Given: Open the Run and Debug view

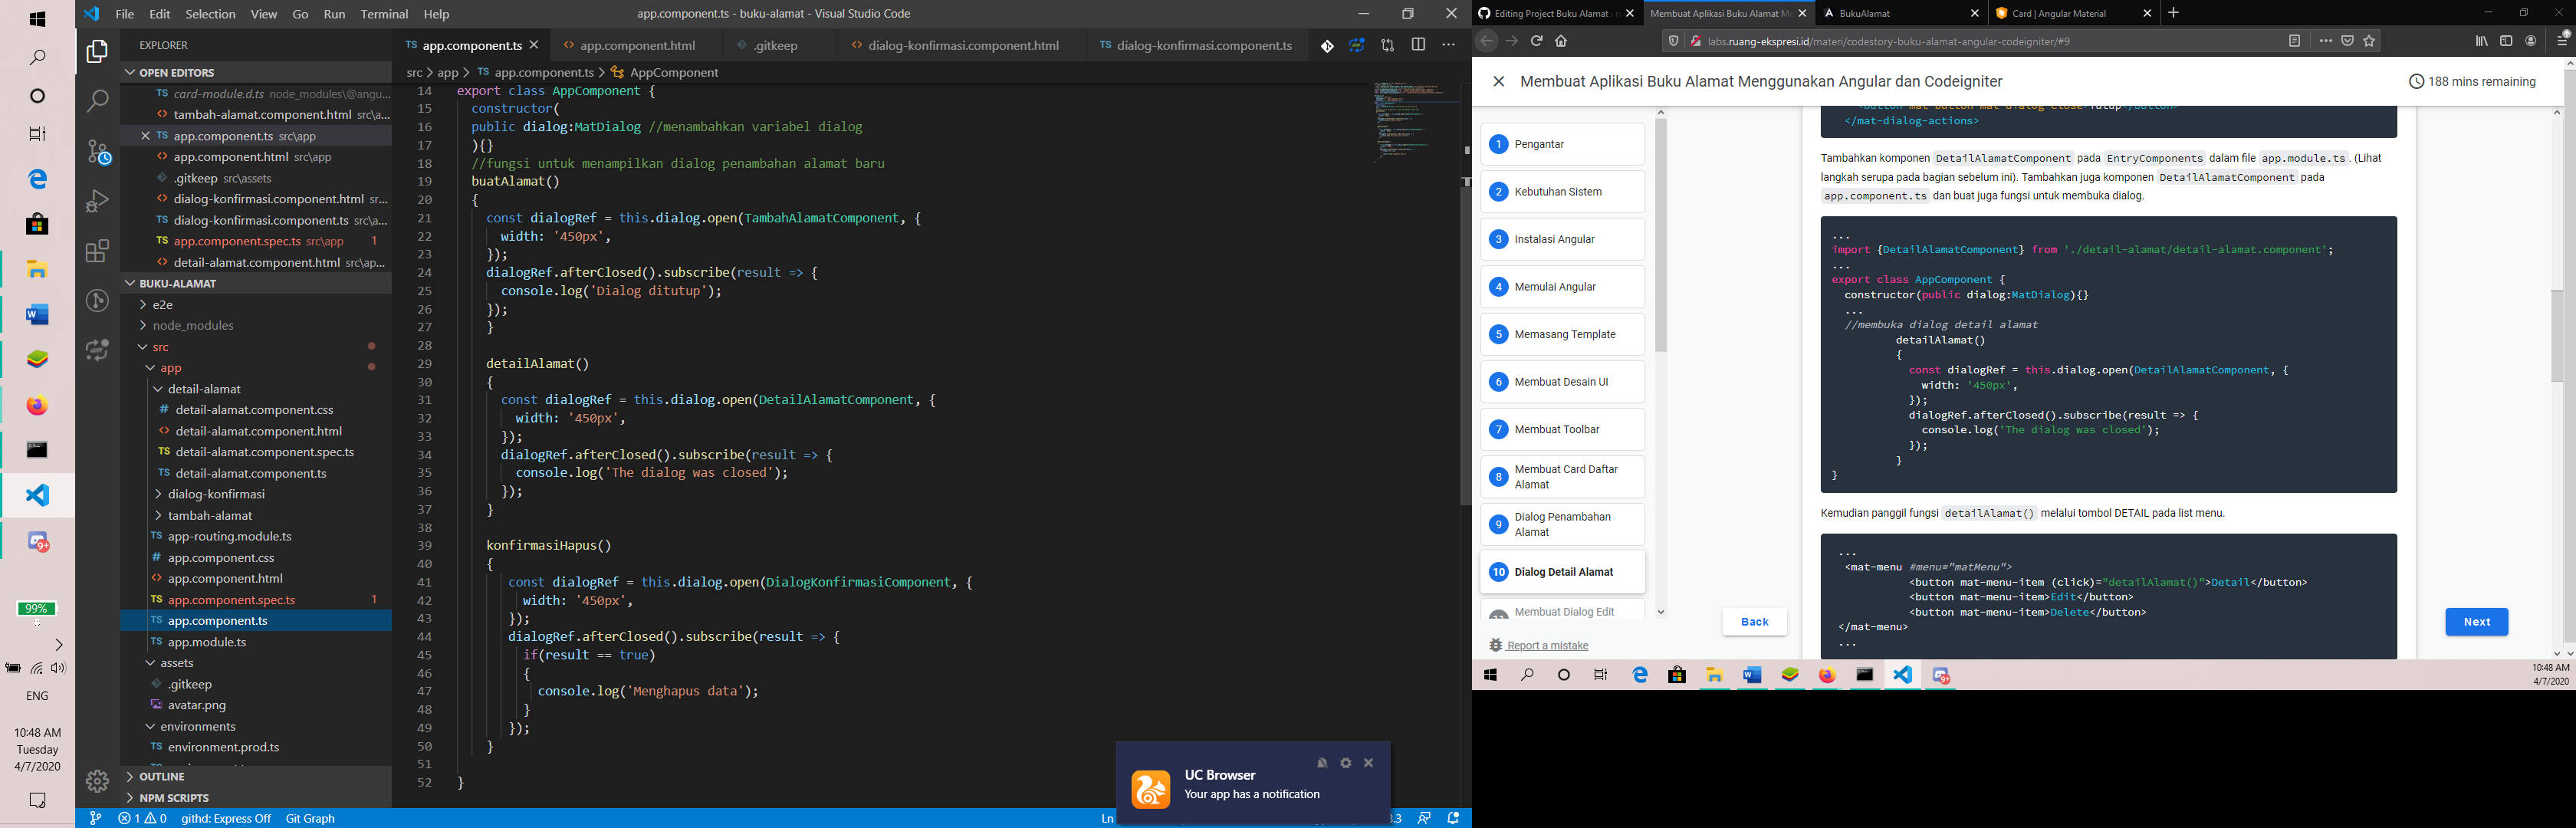Looking at the screenshot, I should 97,200.
